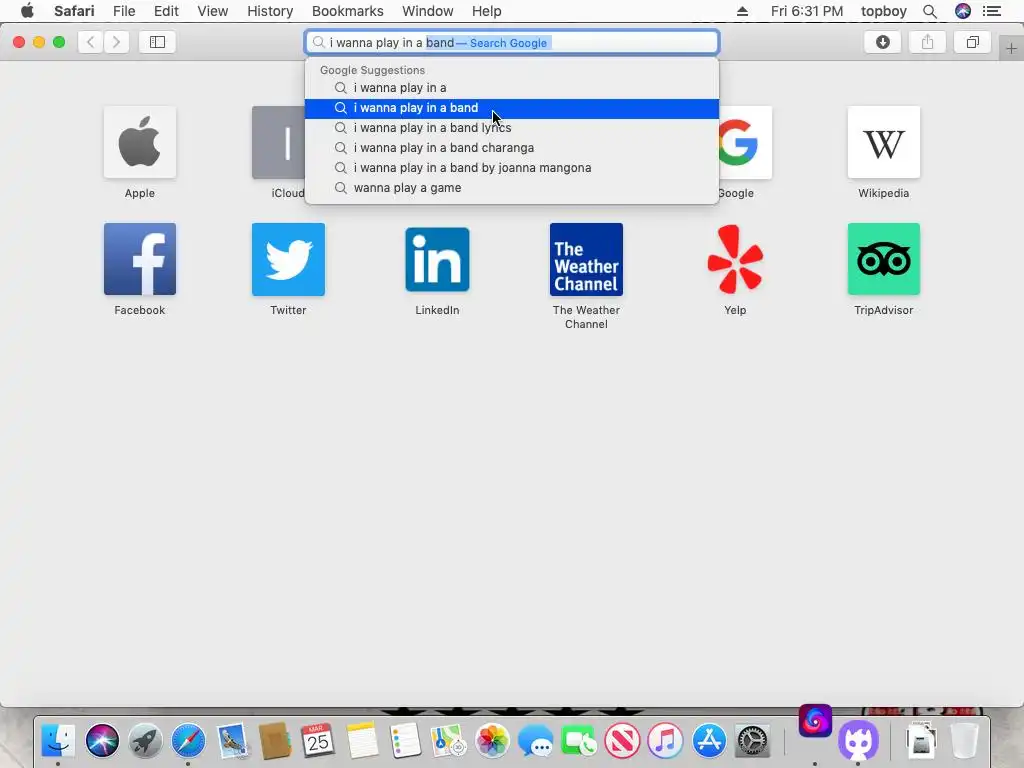The image size is (1024, 768).
Task: Open Finder from the Dock
Action: [x=59, y=741]
